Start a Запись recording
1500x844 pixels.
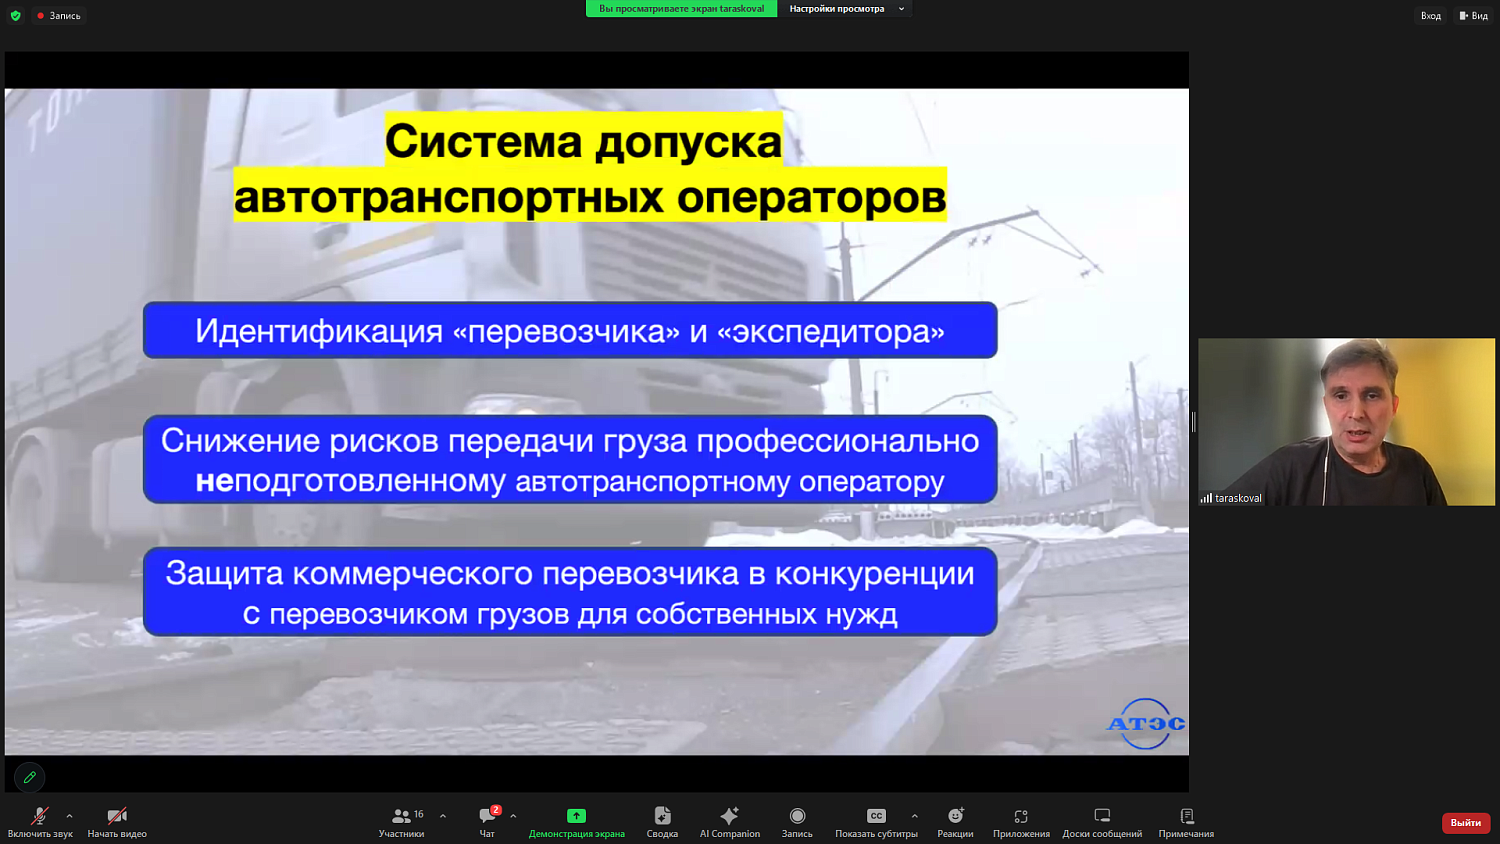797,820
